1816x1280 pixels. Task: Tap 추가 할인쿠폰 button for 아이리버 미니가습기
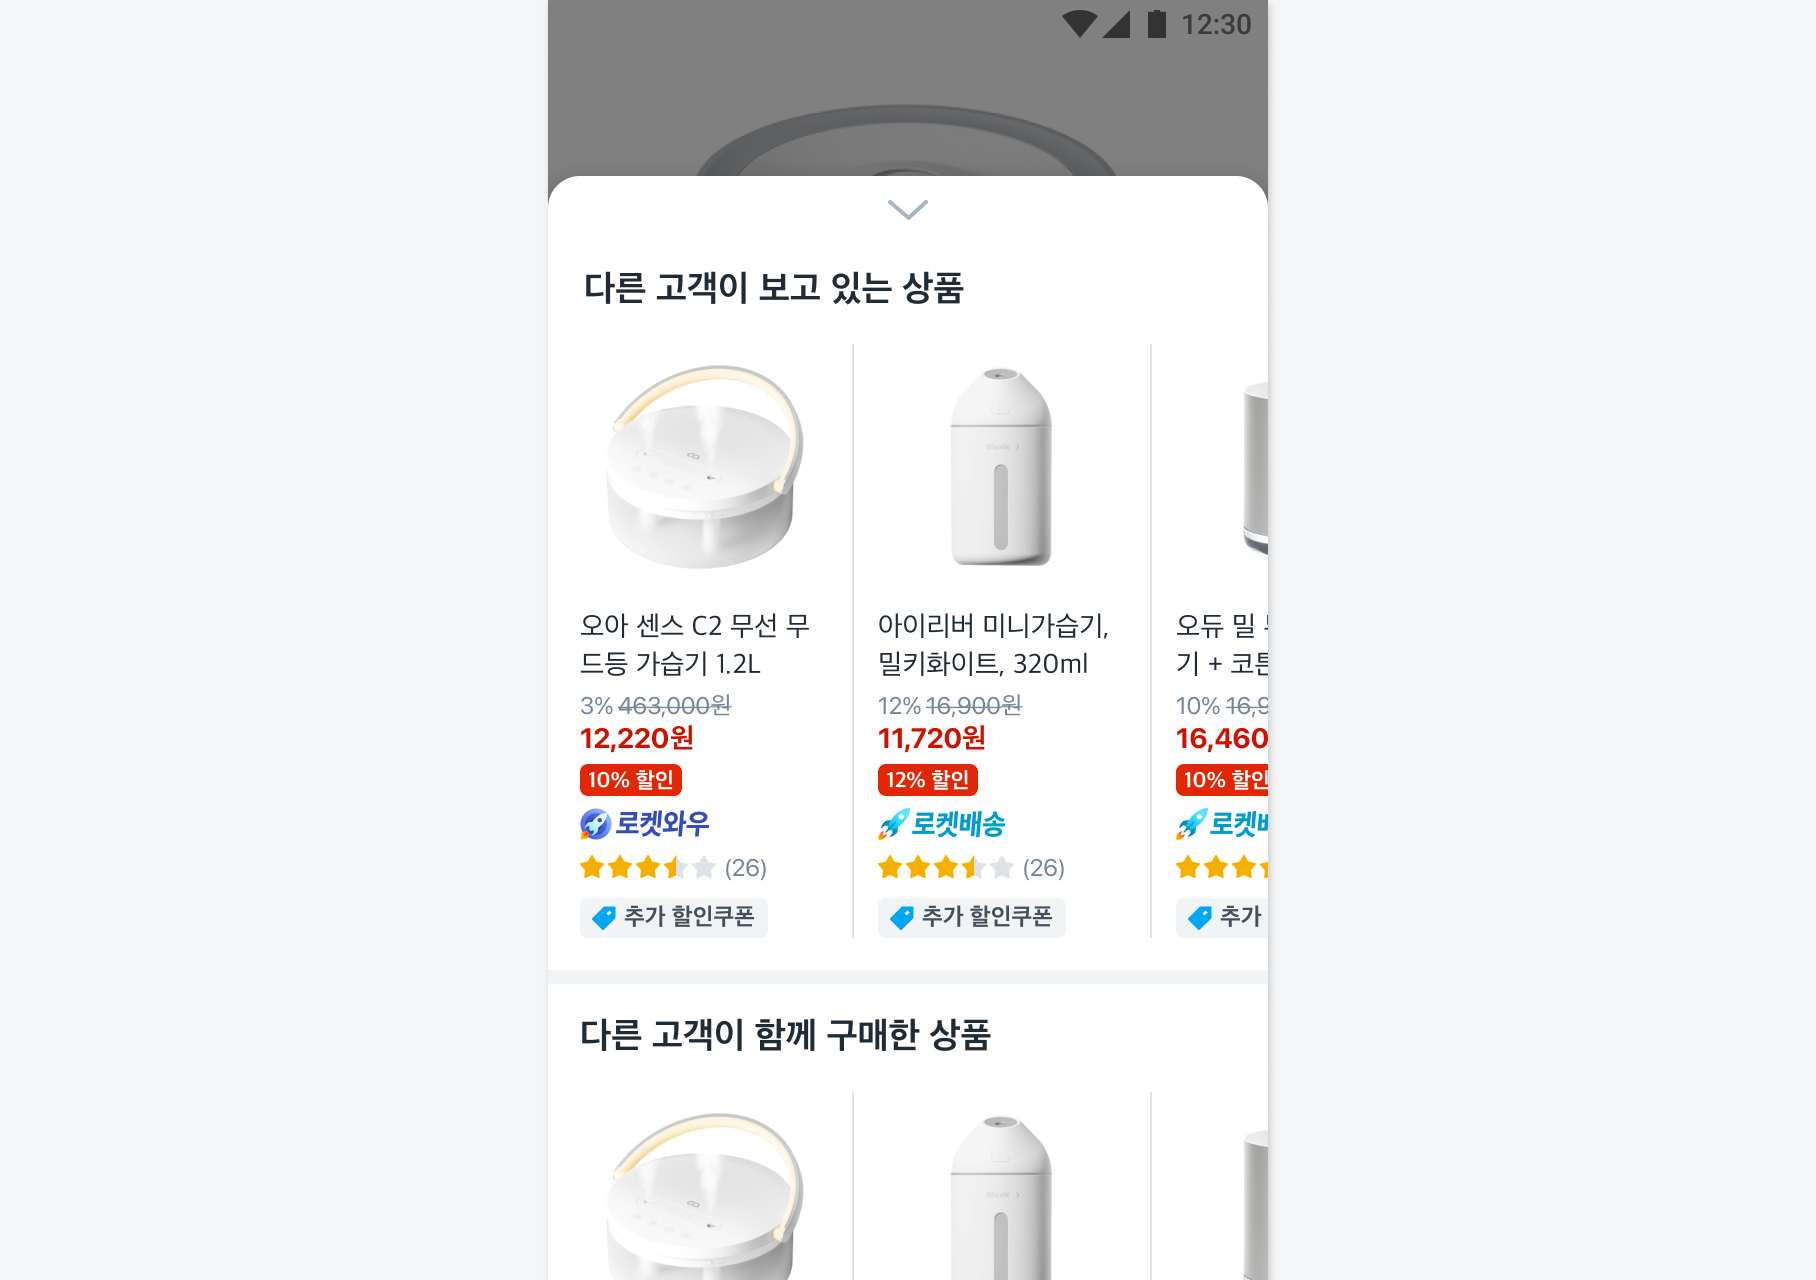(972, 917)
